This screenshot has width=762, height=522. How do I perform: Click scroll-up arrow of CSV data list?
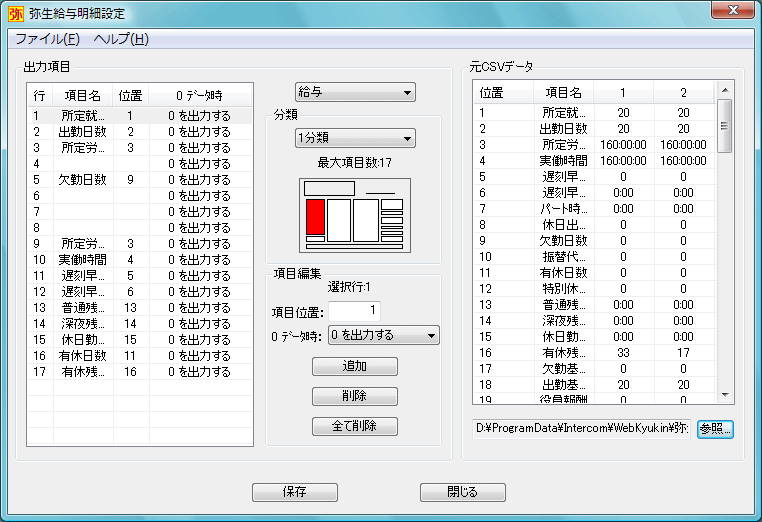725,90
